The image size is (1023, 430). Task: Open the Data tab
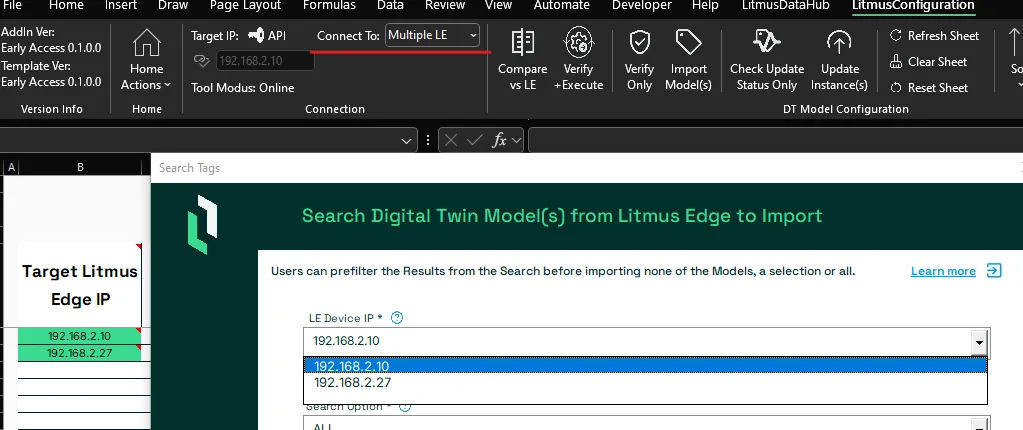(x=390, y=5)
